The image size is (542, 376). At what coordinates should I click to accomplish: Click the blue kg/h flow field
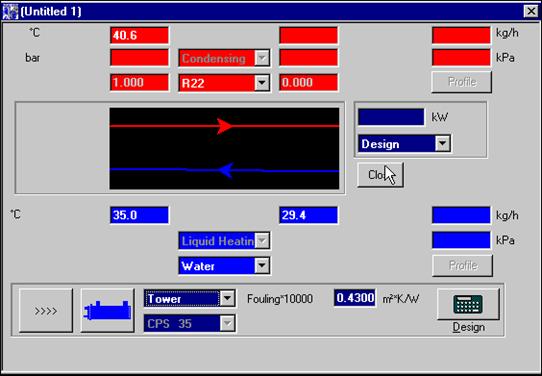coord(461,215)
